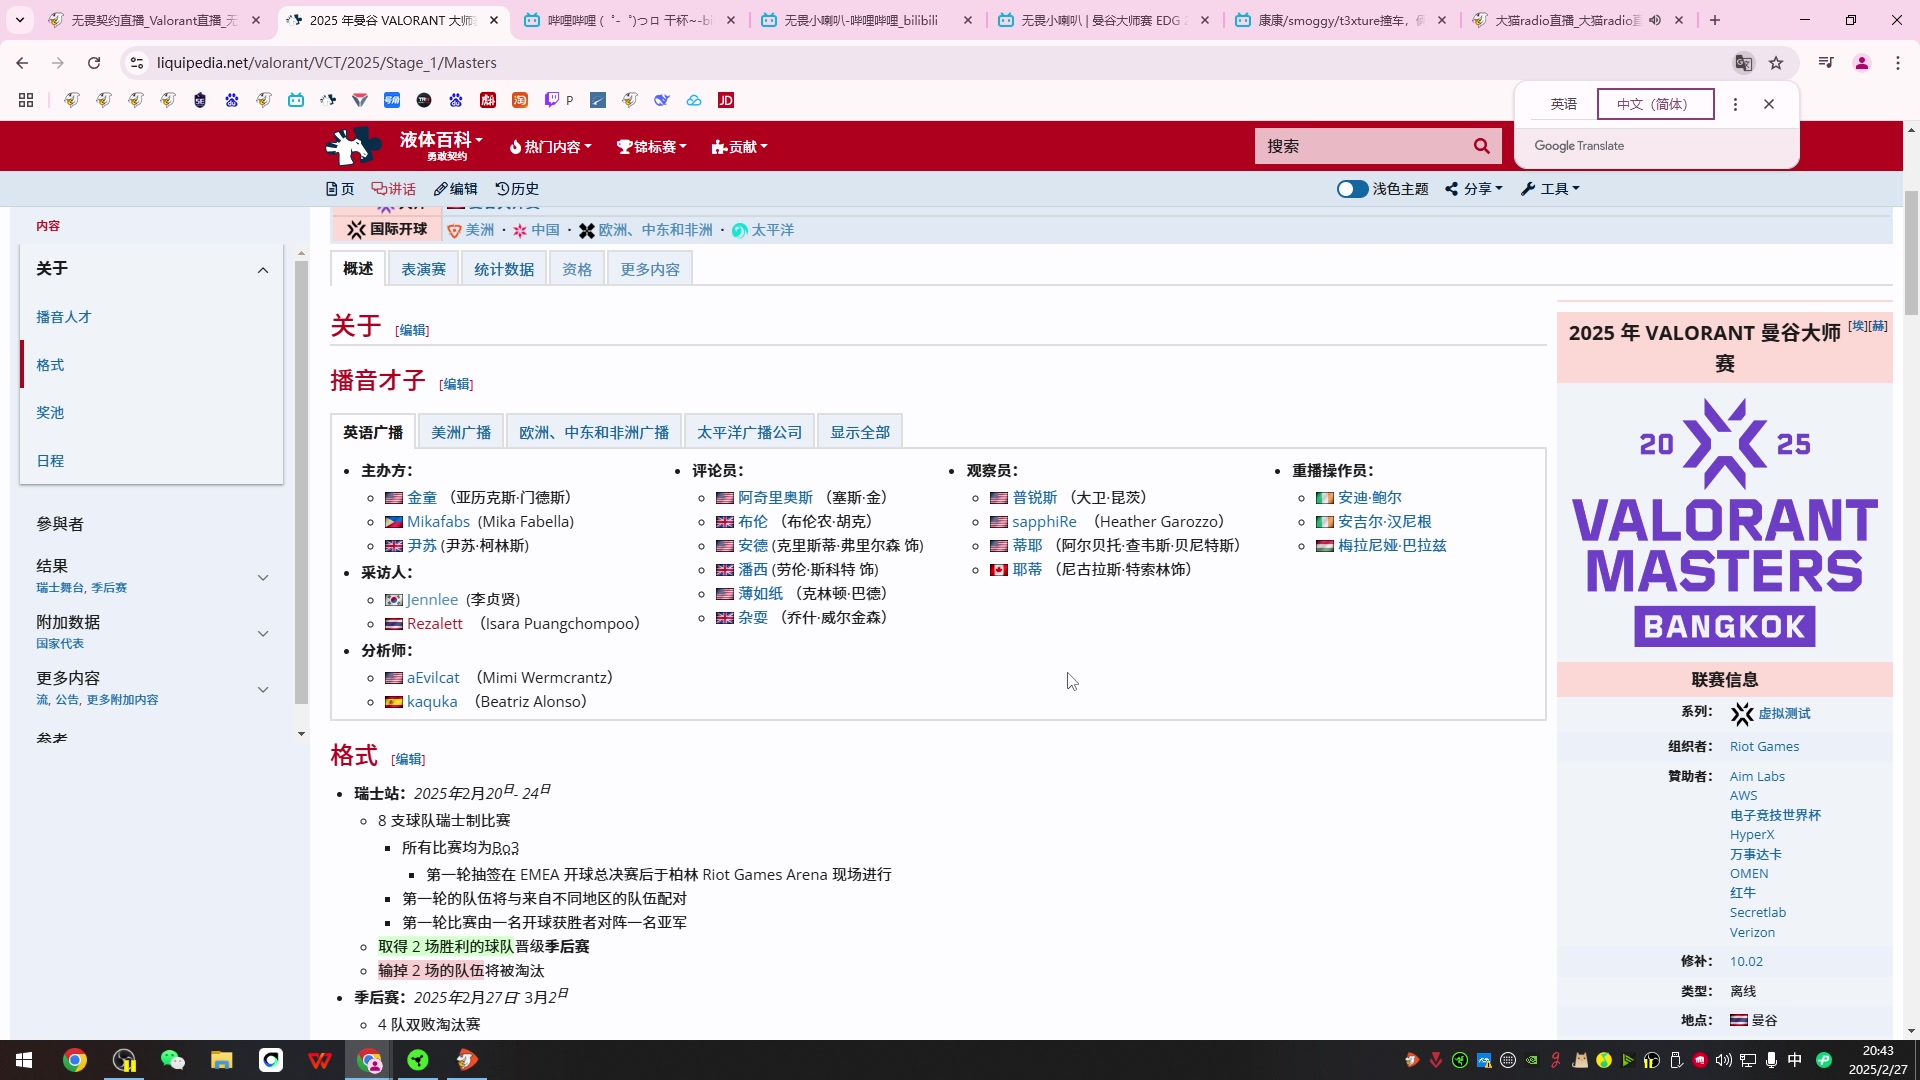The height and width of the screenshot is (1080, 1920).
Task: Open the Riot Games organizer link
Action: click(x=1764, y=747)
